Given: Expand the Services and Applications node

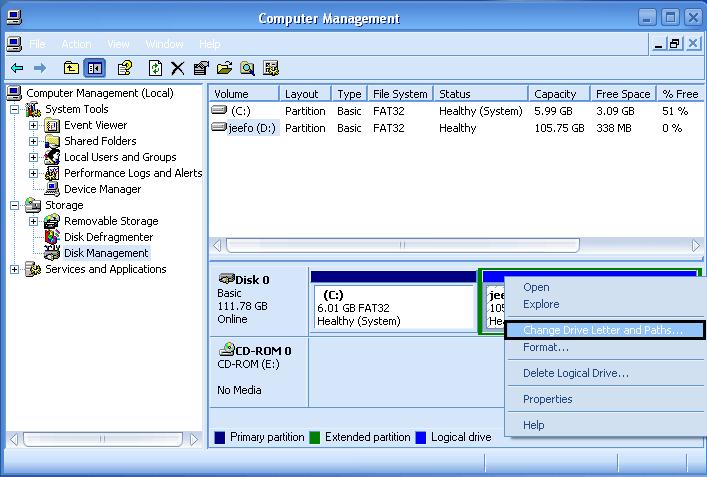Looking at the screenshot, I should point(15,269).
